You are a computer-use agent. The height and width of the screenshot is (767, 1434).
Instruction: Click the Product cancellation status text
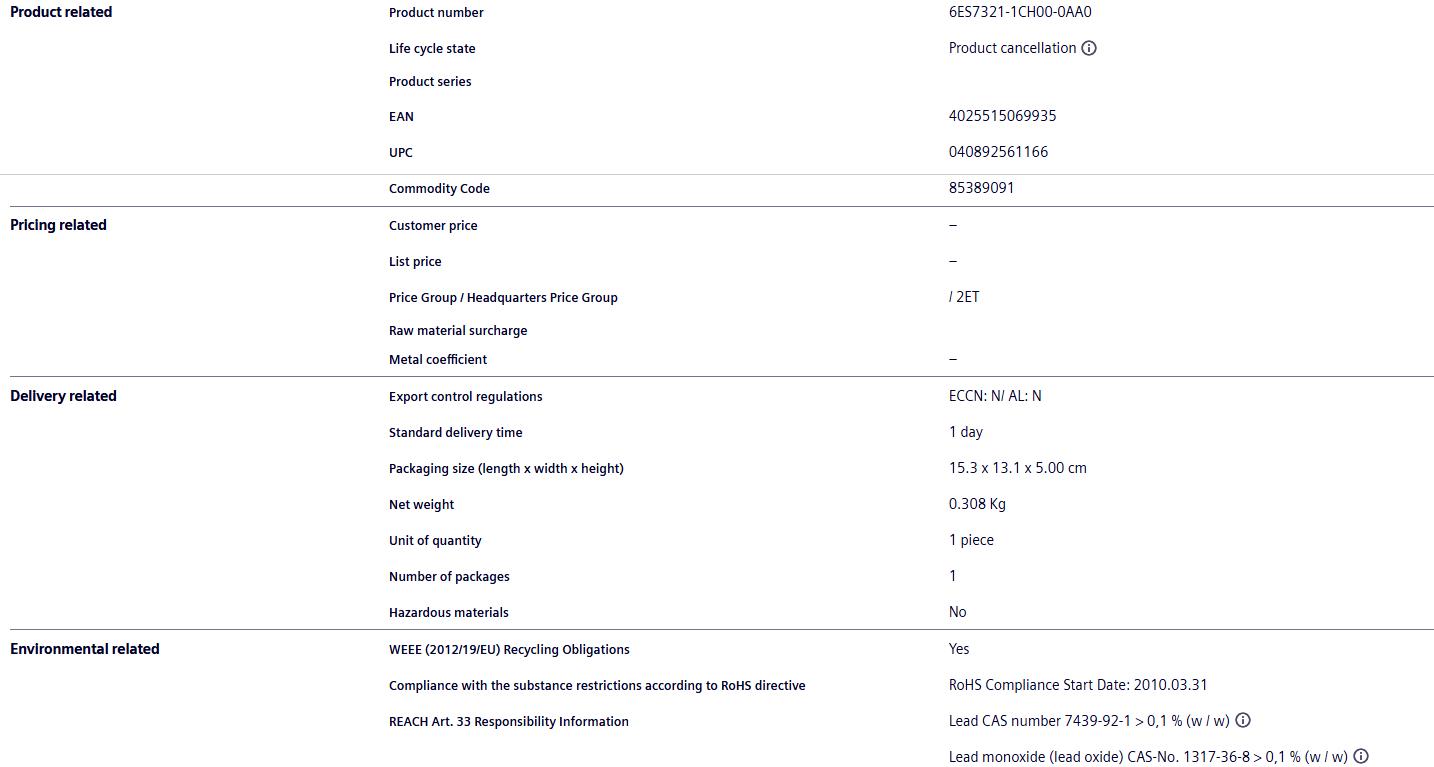coord(1012,48)
